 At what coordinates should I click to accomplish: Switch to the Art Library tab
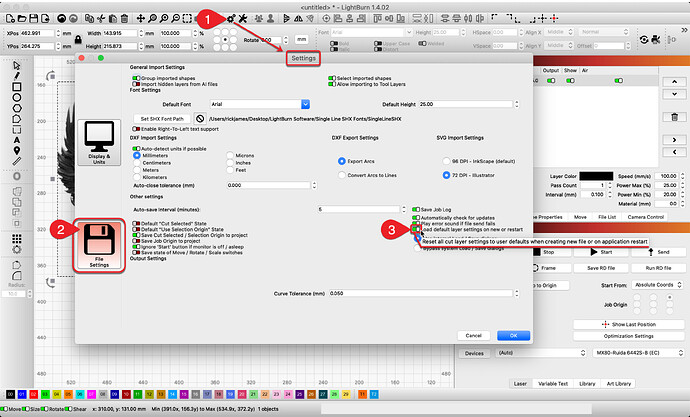tap(619, 384)
